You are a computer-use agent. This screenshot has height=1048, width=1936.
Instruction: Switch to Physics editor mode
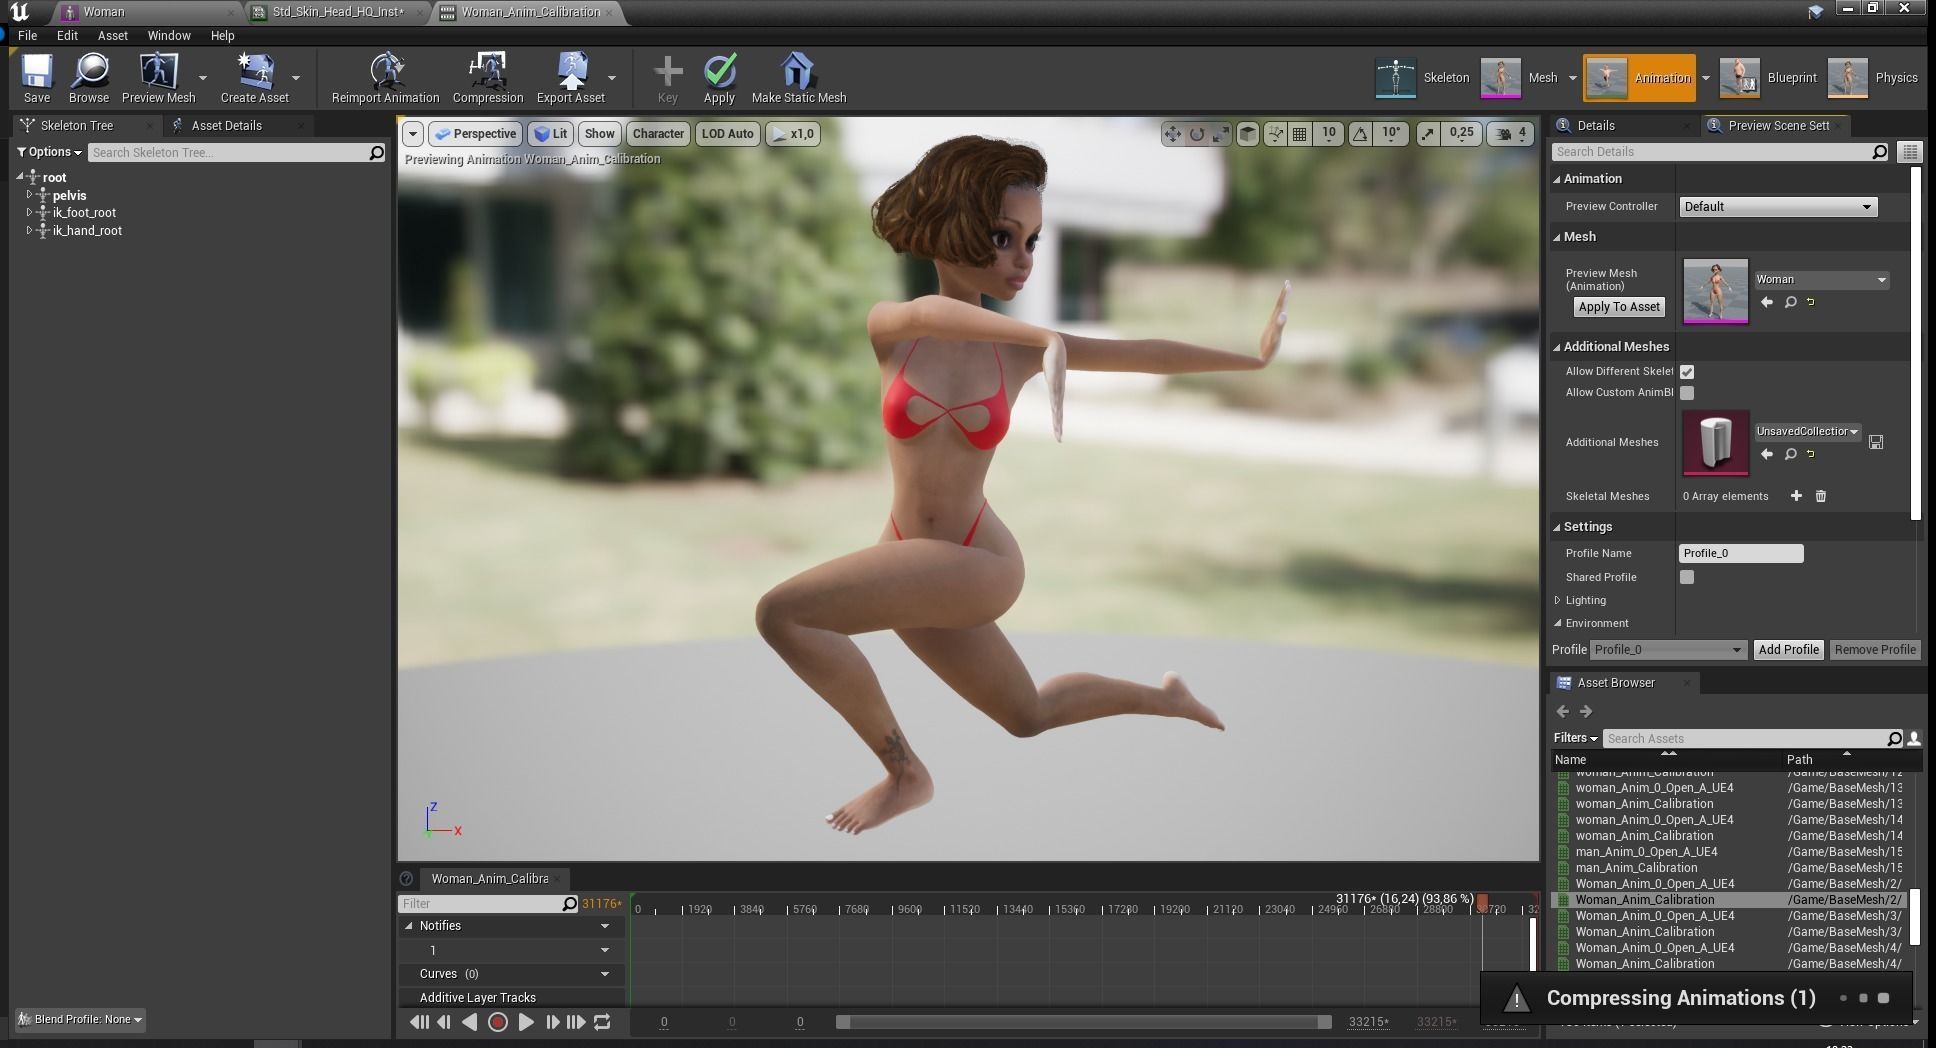point(1873,78)
